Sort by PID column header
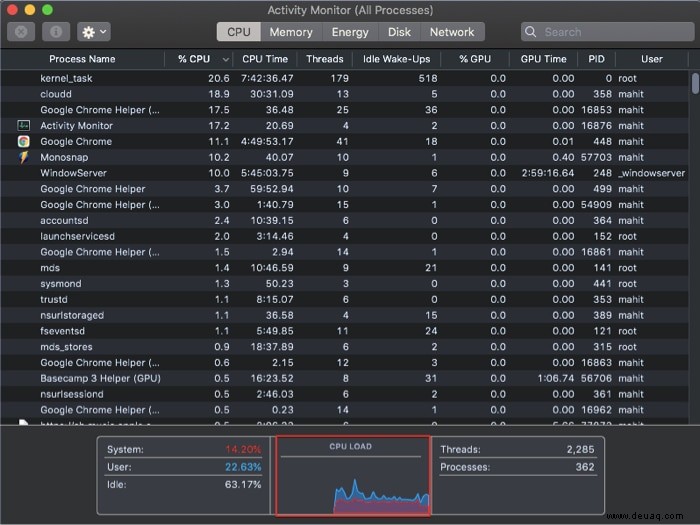Screen dimensions: 700x525 tap(596, 59)
